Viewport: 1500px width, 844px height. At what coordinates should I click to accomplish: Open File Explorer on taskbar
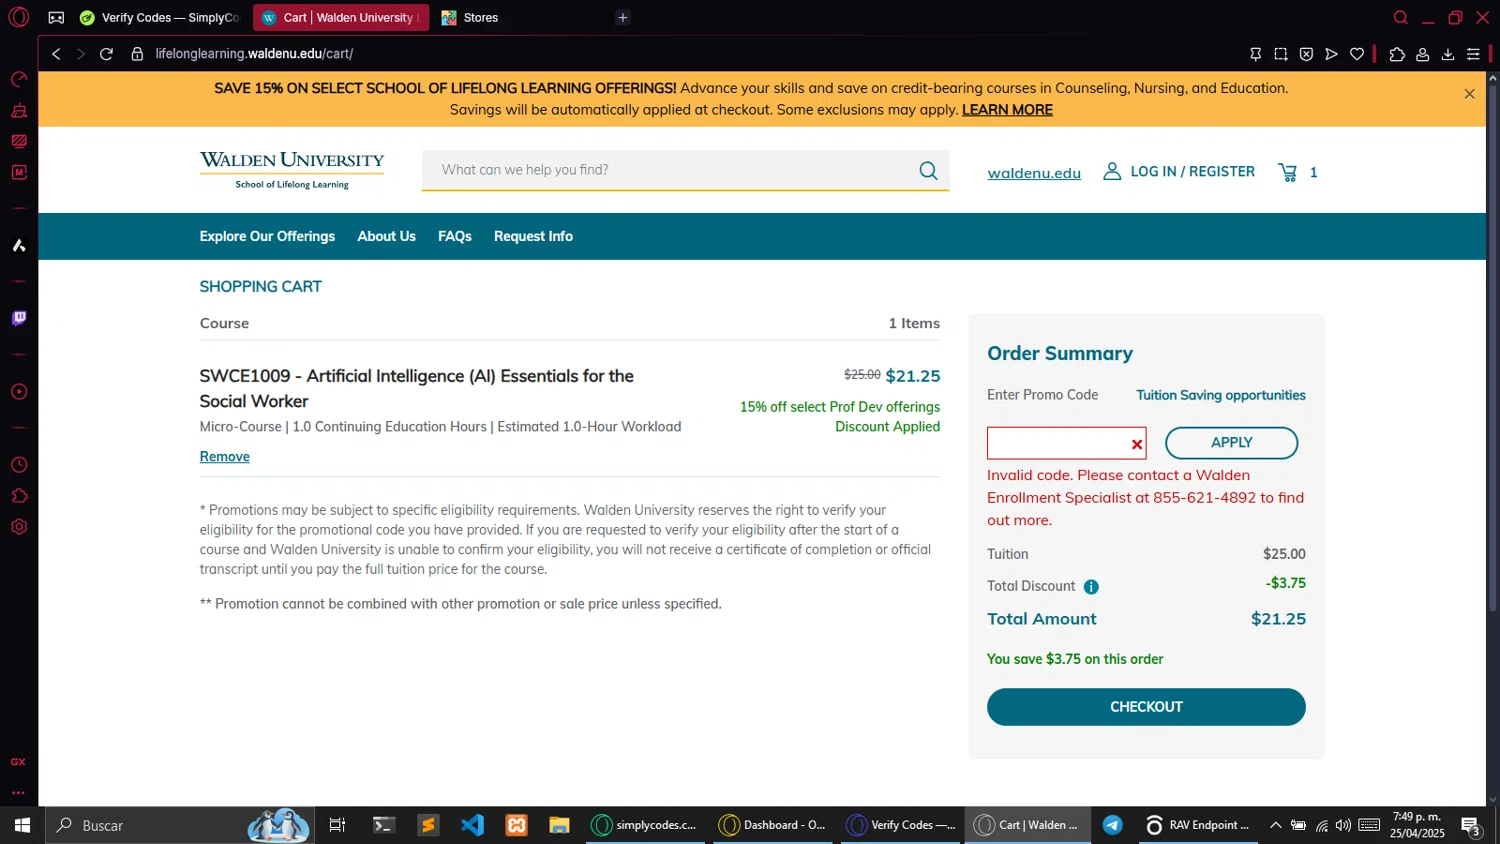click(559, 825)
